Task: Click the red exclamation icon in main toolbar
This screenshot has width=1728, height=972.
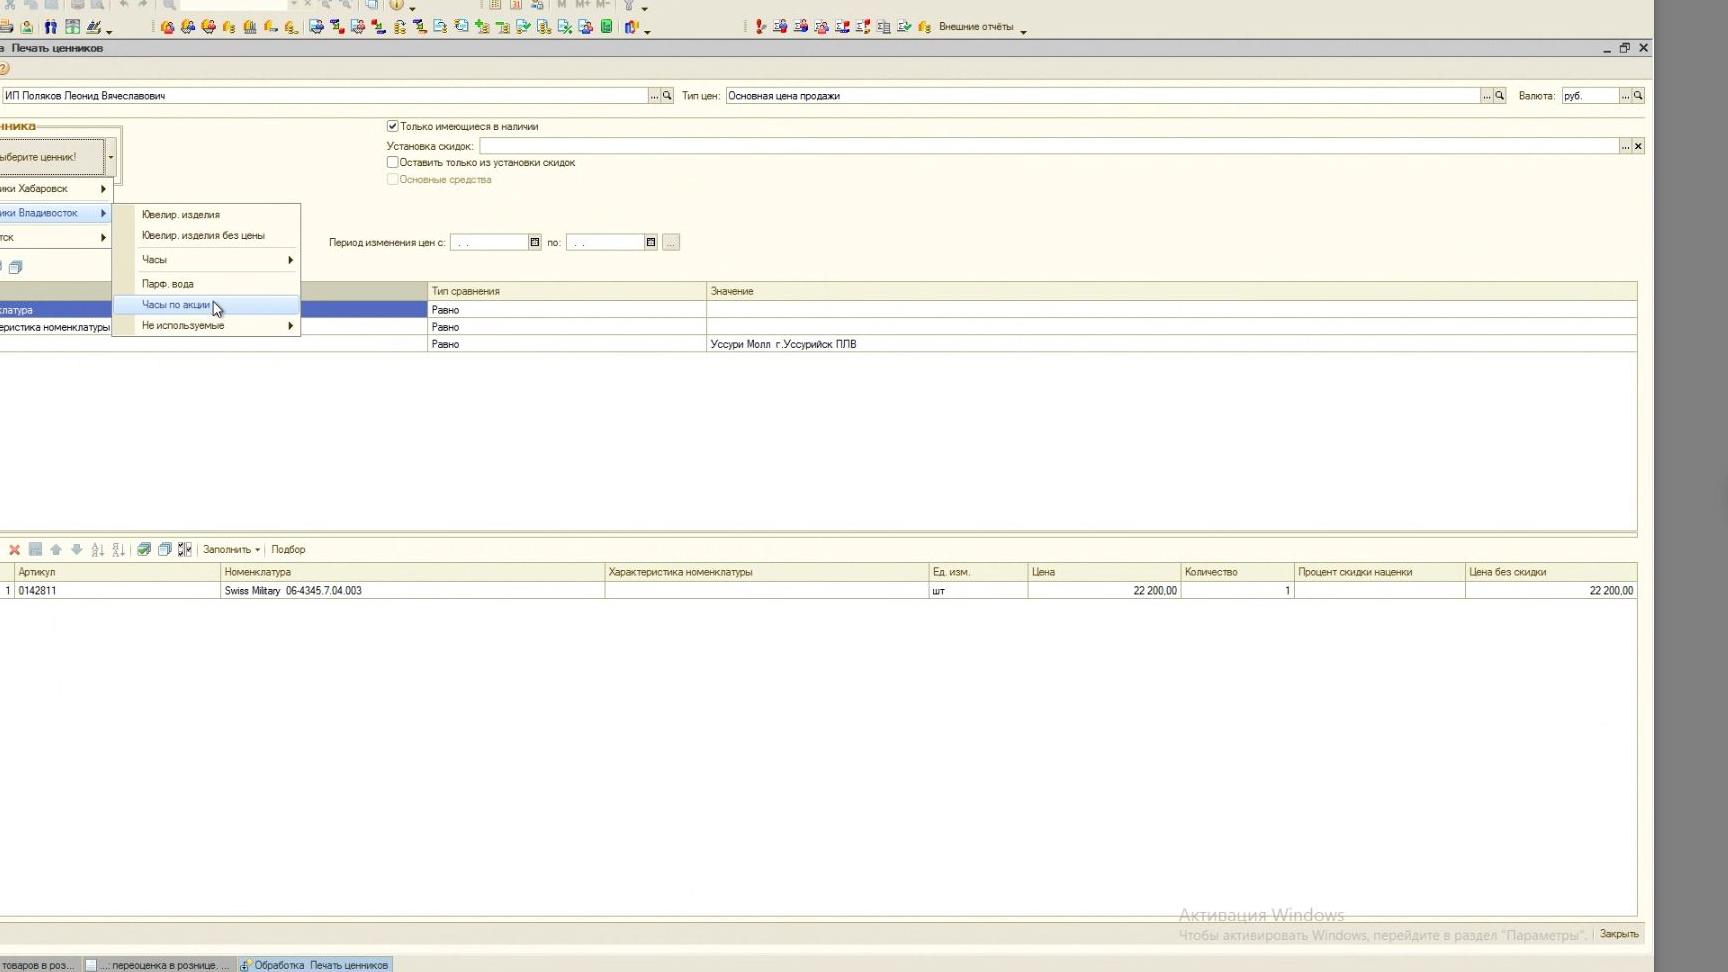Action: 760,27
